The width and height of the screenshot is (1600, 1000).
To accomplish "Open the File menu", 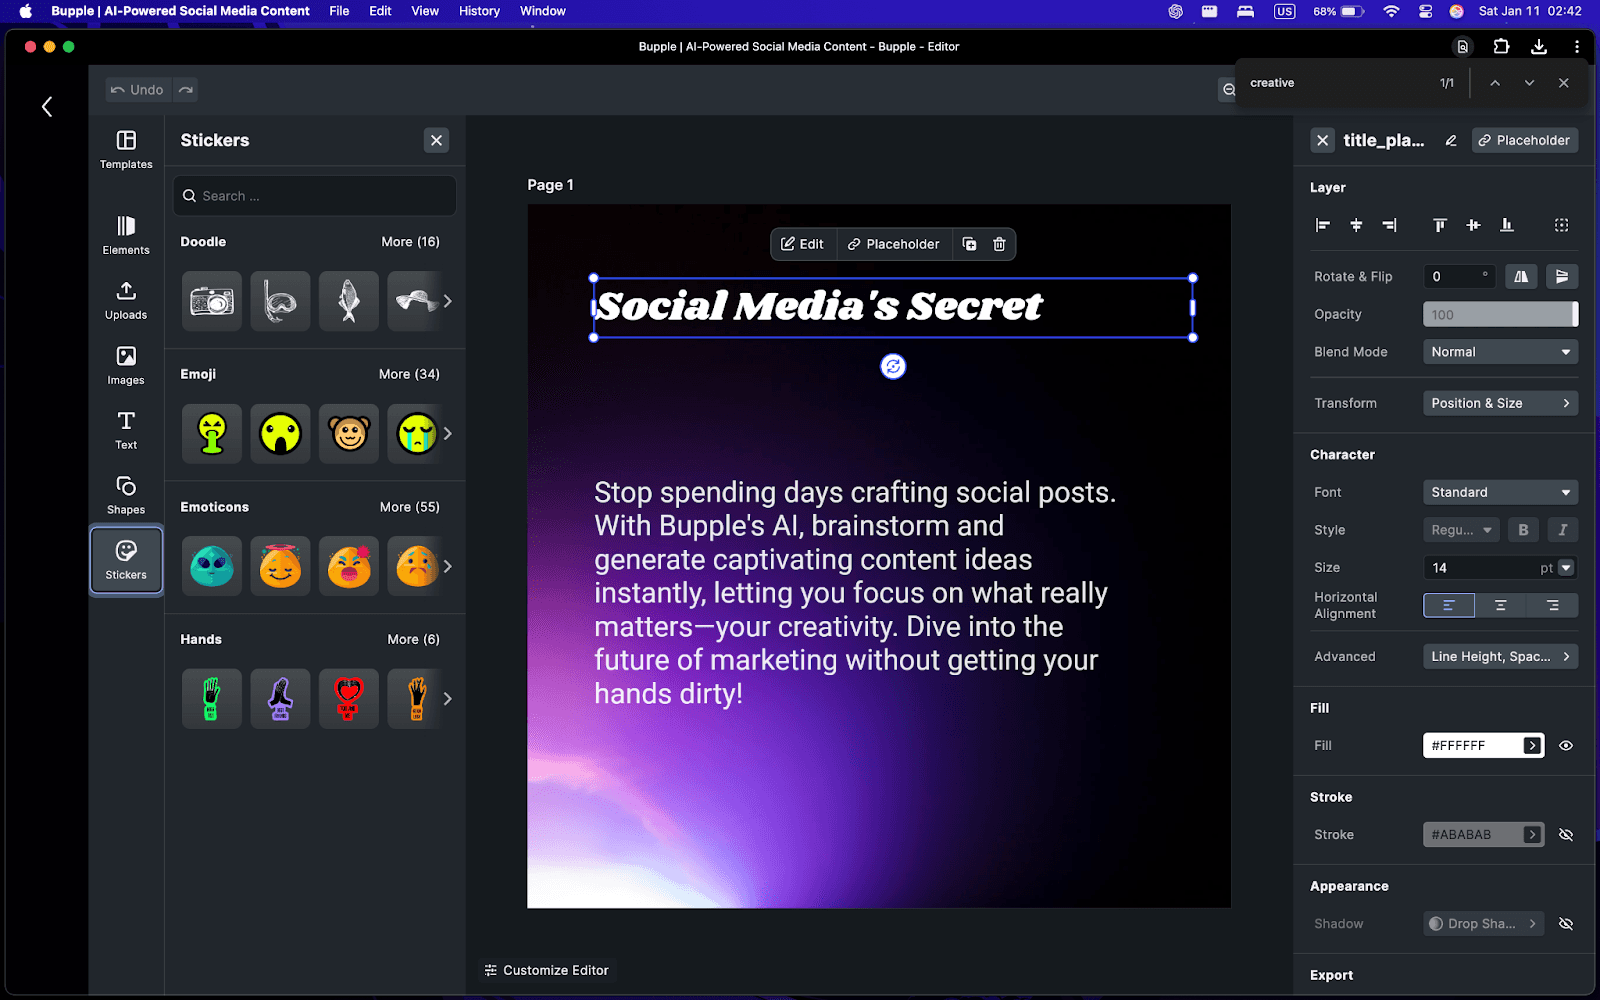I will [x=339, y=11].
